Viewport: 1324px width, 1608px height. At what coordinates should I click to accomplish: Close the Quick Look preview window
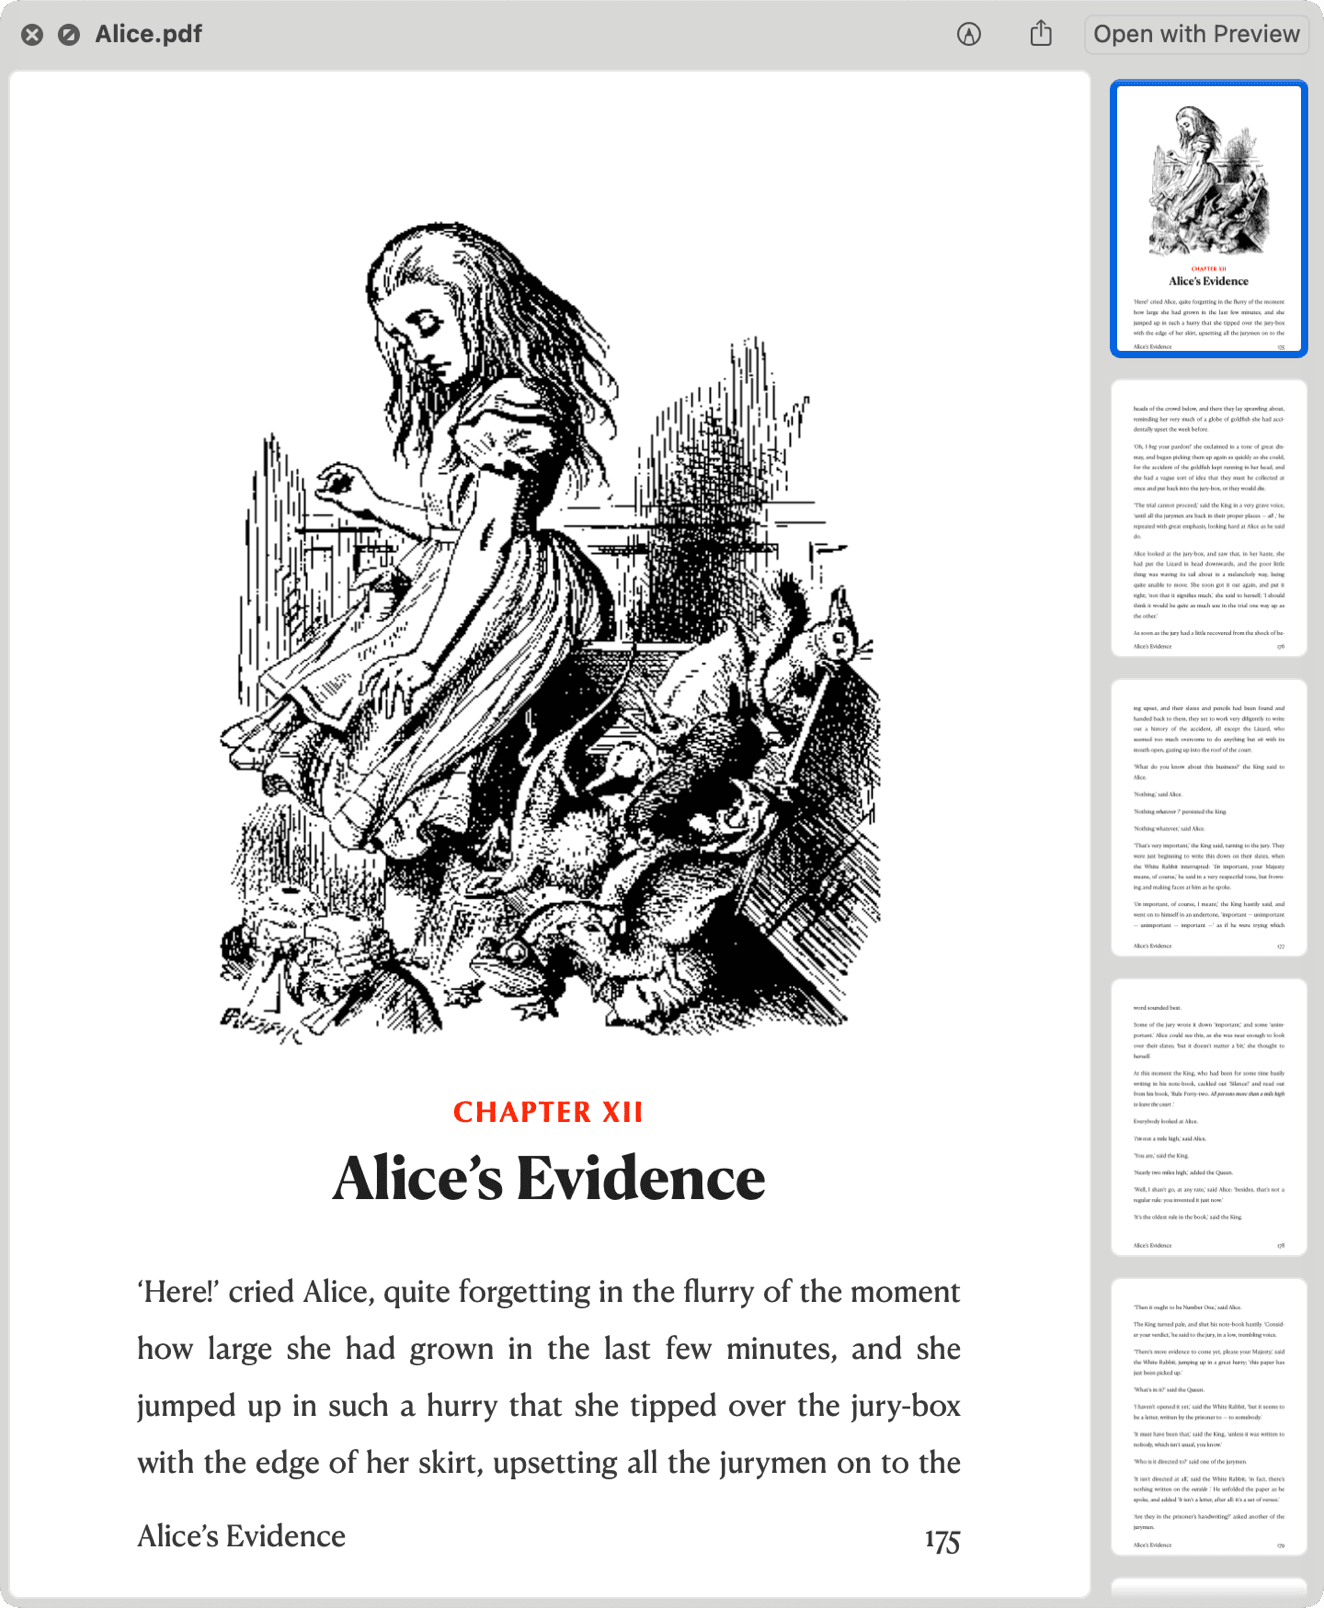coord(32,35)
